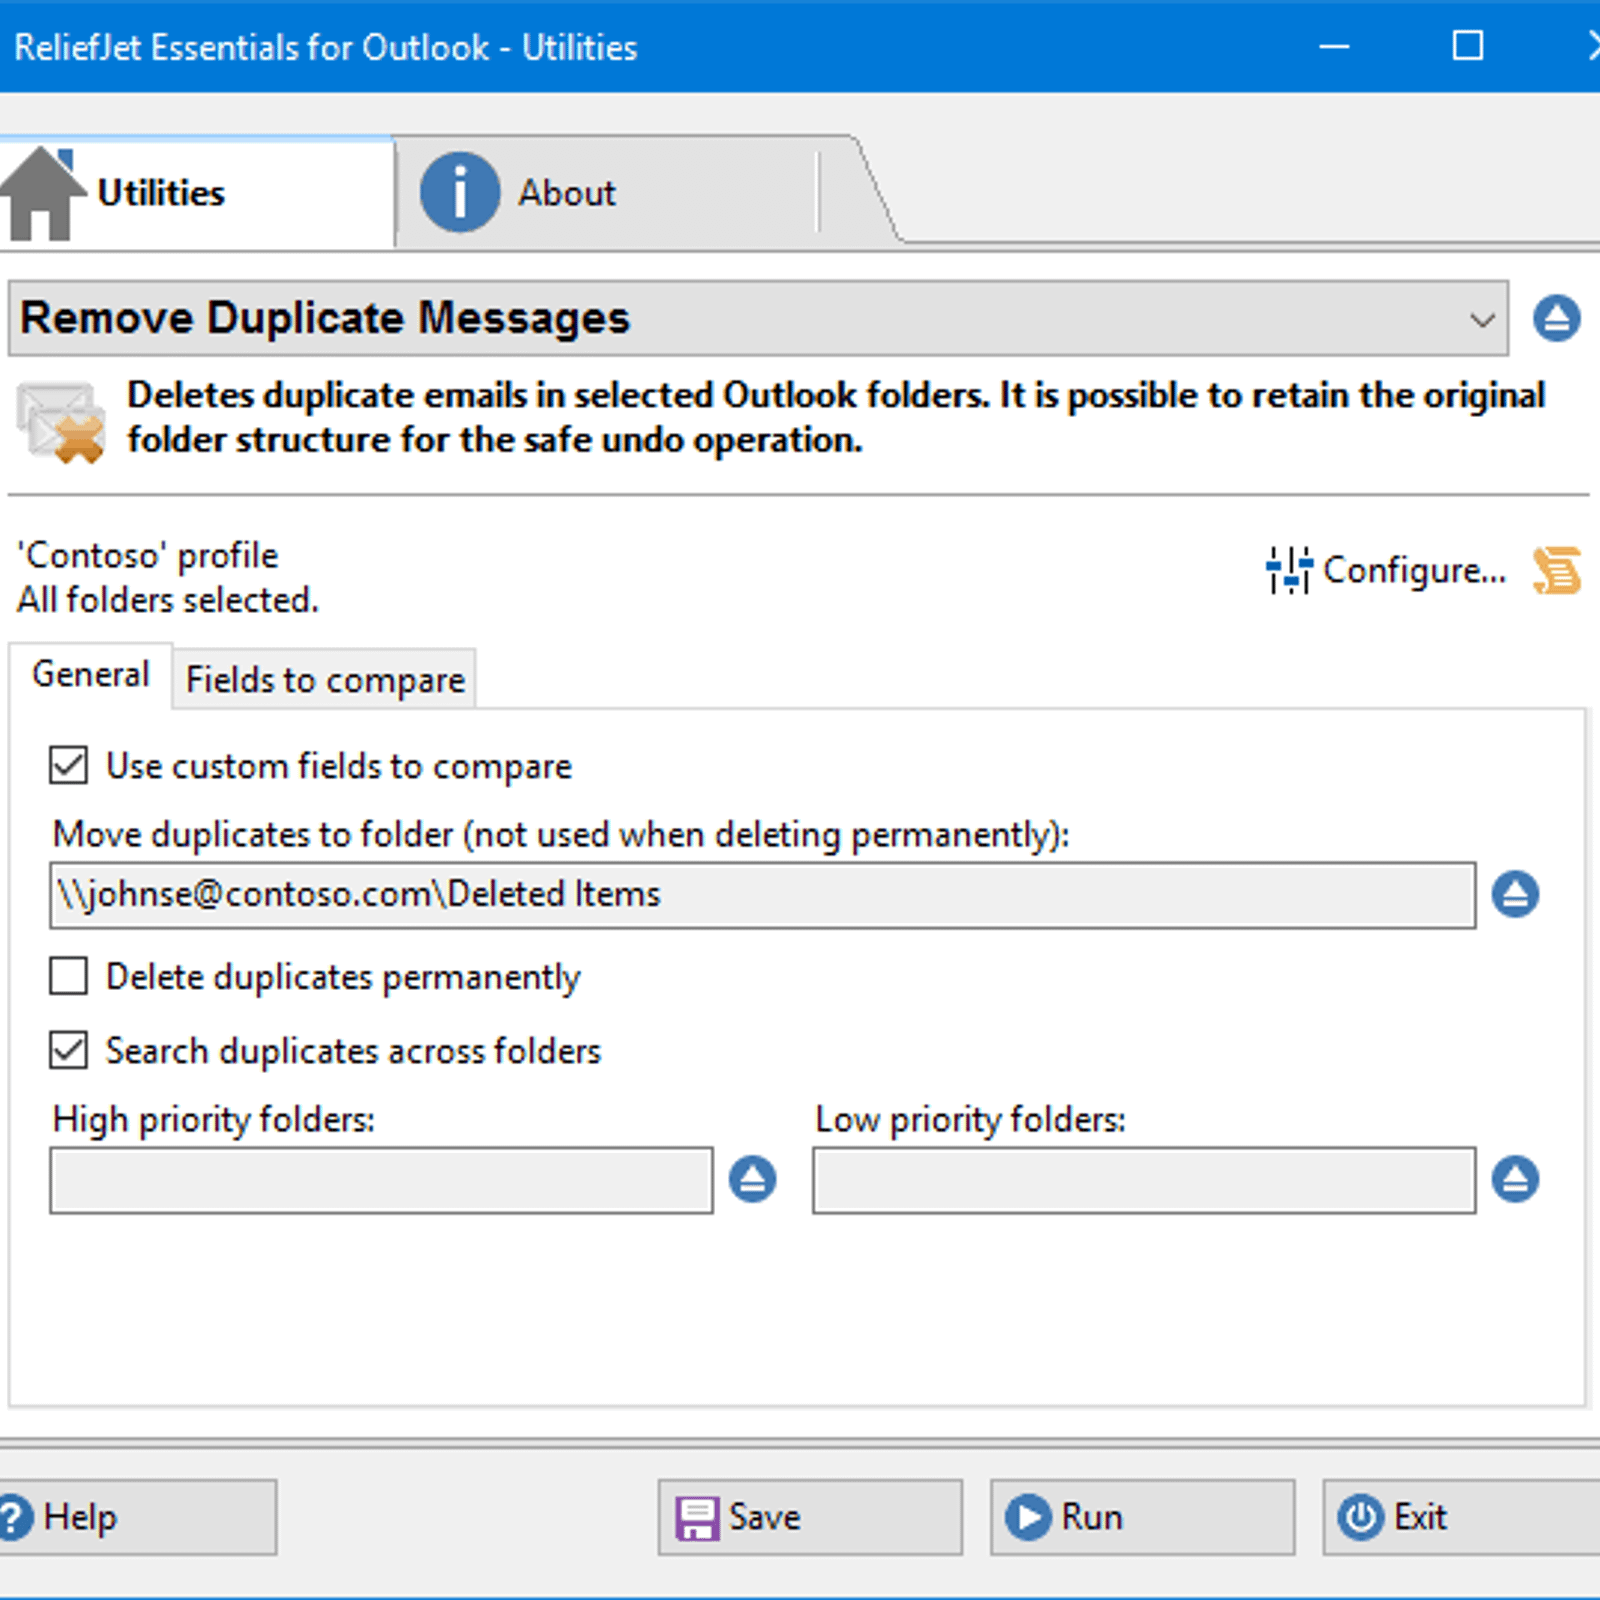Click the Run button
Viewport: 1600px width, 1600px height.
pyautogui.click(x=1142, y=1517)
